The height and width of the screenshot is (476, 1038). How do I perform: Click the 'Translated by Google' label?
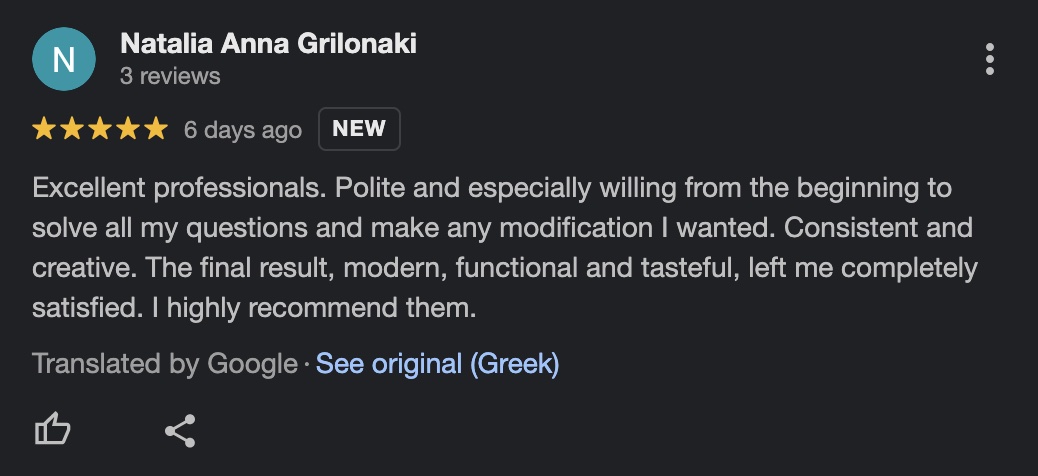(165, 364)
